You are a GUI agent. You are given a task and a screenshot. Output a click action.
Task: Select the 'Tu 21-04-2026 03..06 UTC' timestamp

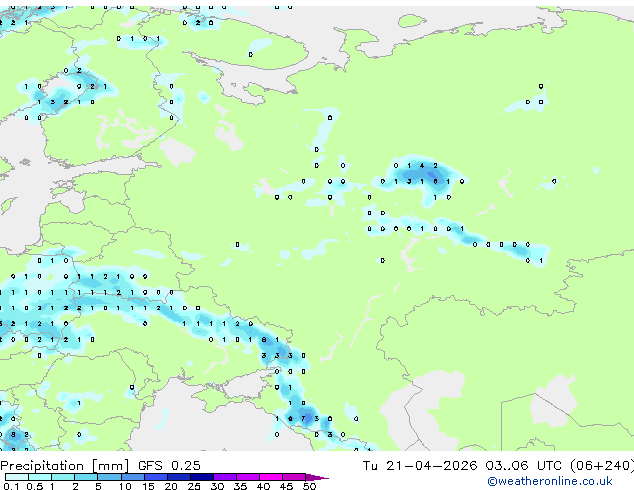pos(464,466)
